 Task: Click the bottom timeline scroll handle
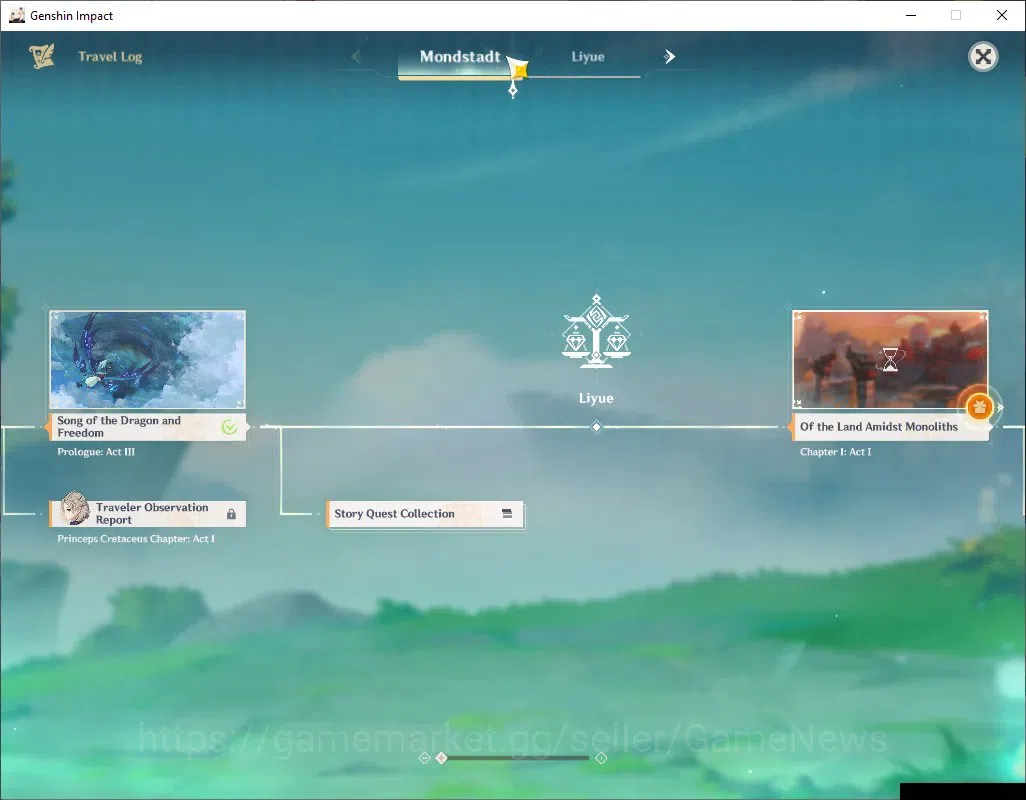pos(442,758)
